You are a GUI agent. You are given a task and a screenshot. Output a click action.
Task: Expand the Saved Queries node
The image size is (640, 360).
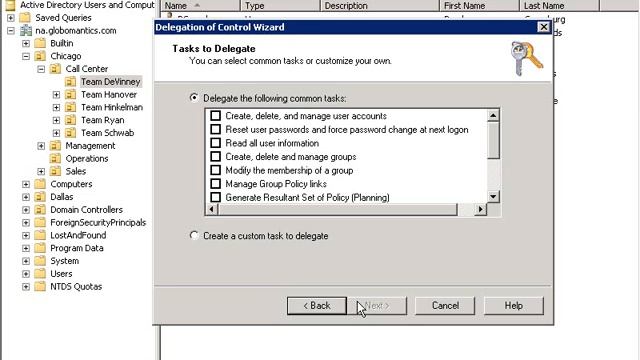coord(11,18)
